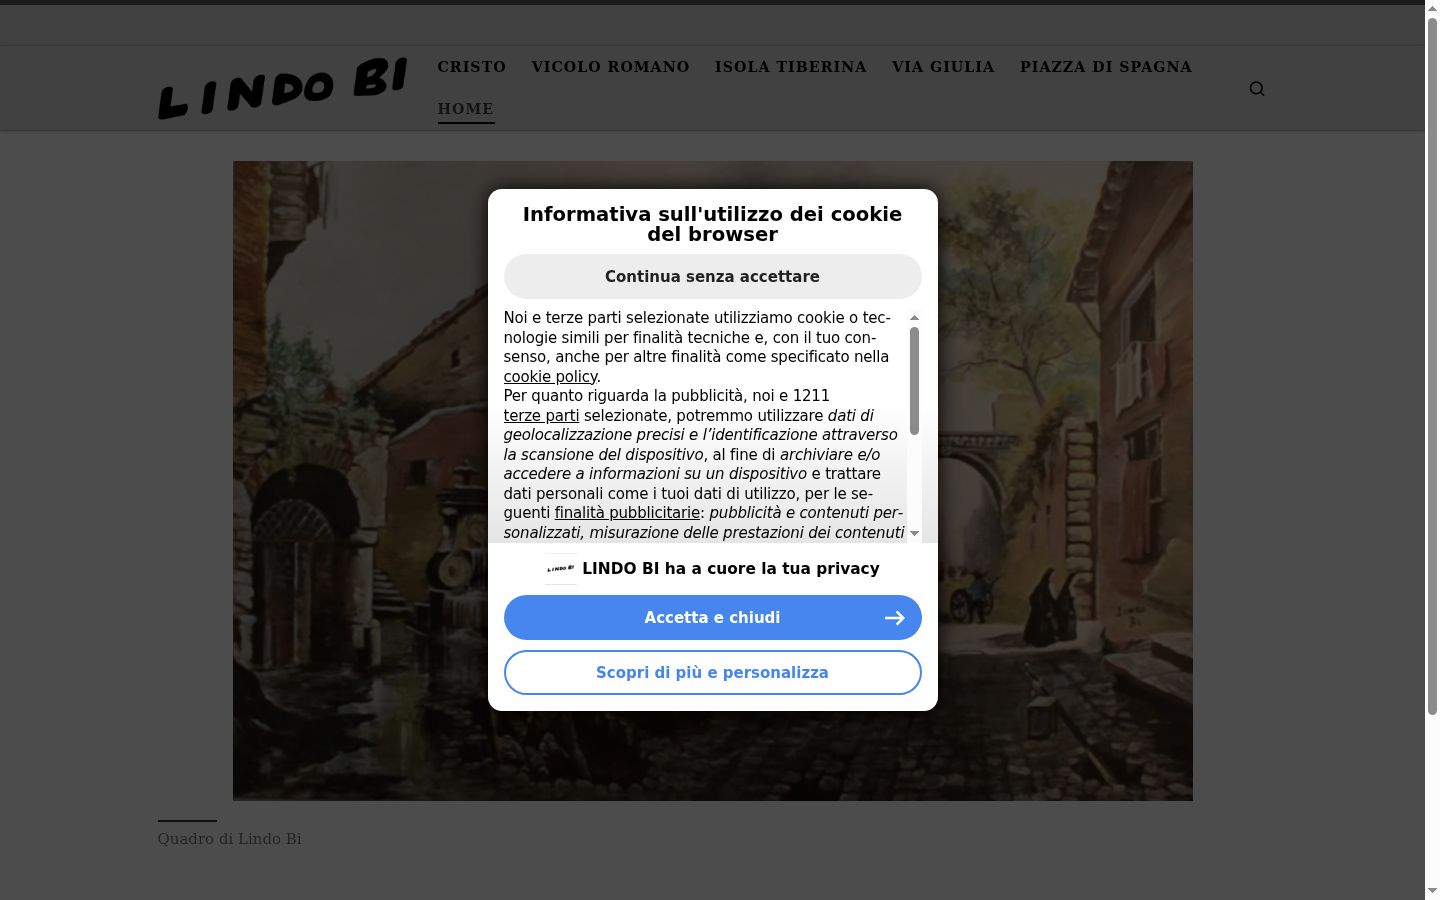1440x900 pixels.
Task: Open the finalità pubblicitarie link
Action: coord(627,513)
